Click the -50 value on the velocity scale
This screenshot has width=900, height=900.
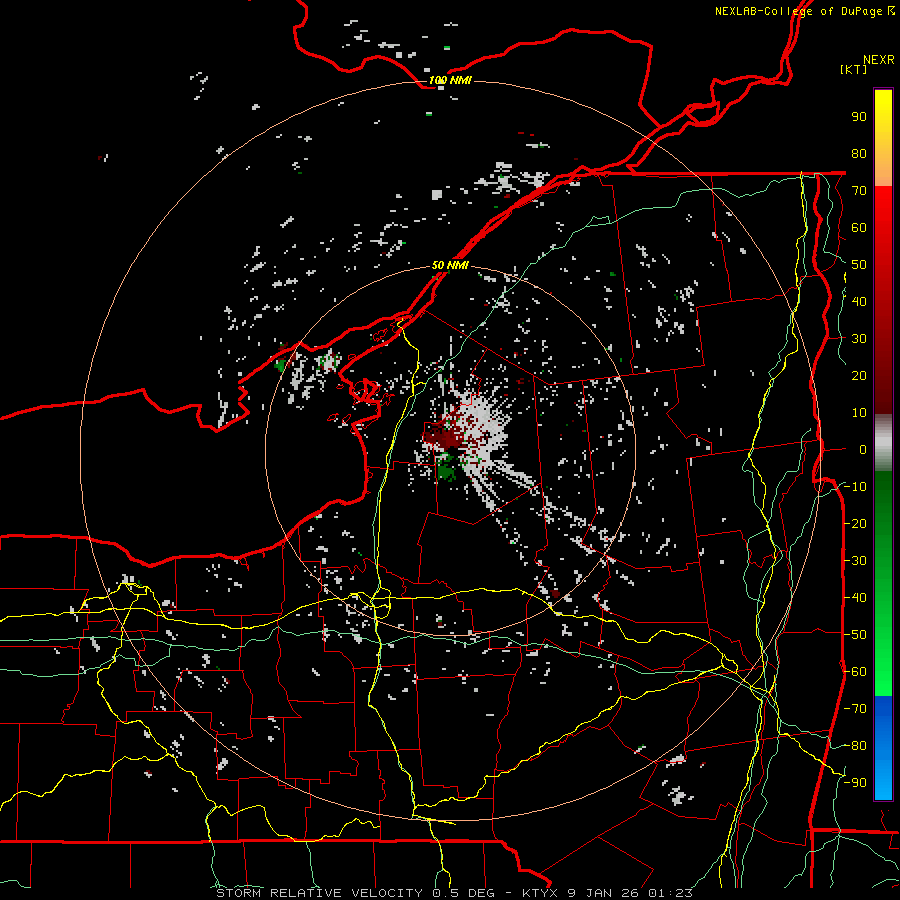pos(855,634)
